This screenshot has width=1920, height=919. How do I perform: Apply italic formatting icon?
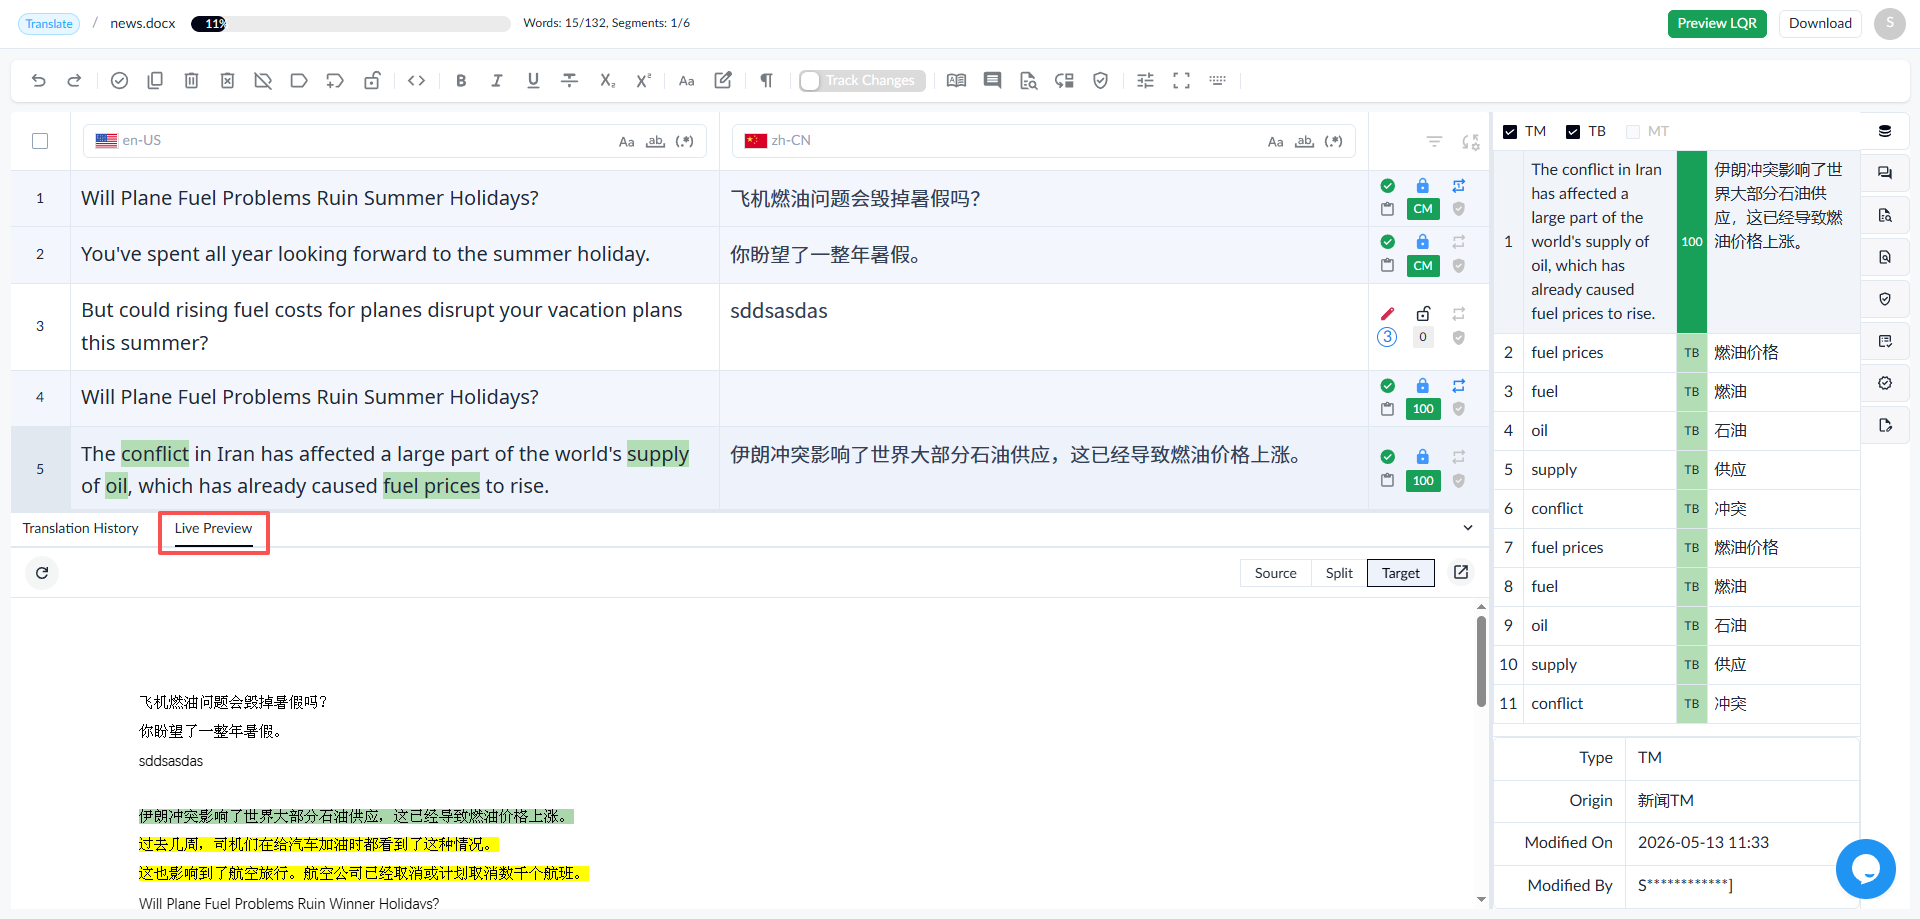point(497,81)
